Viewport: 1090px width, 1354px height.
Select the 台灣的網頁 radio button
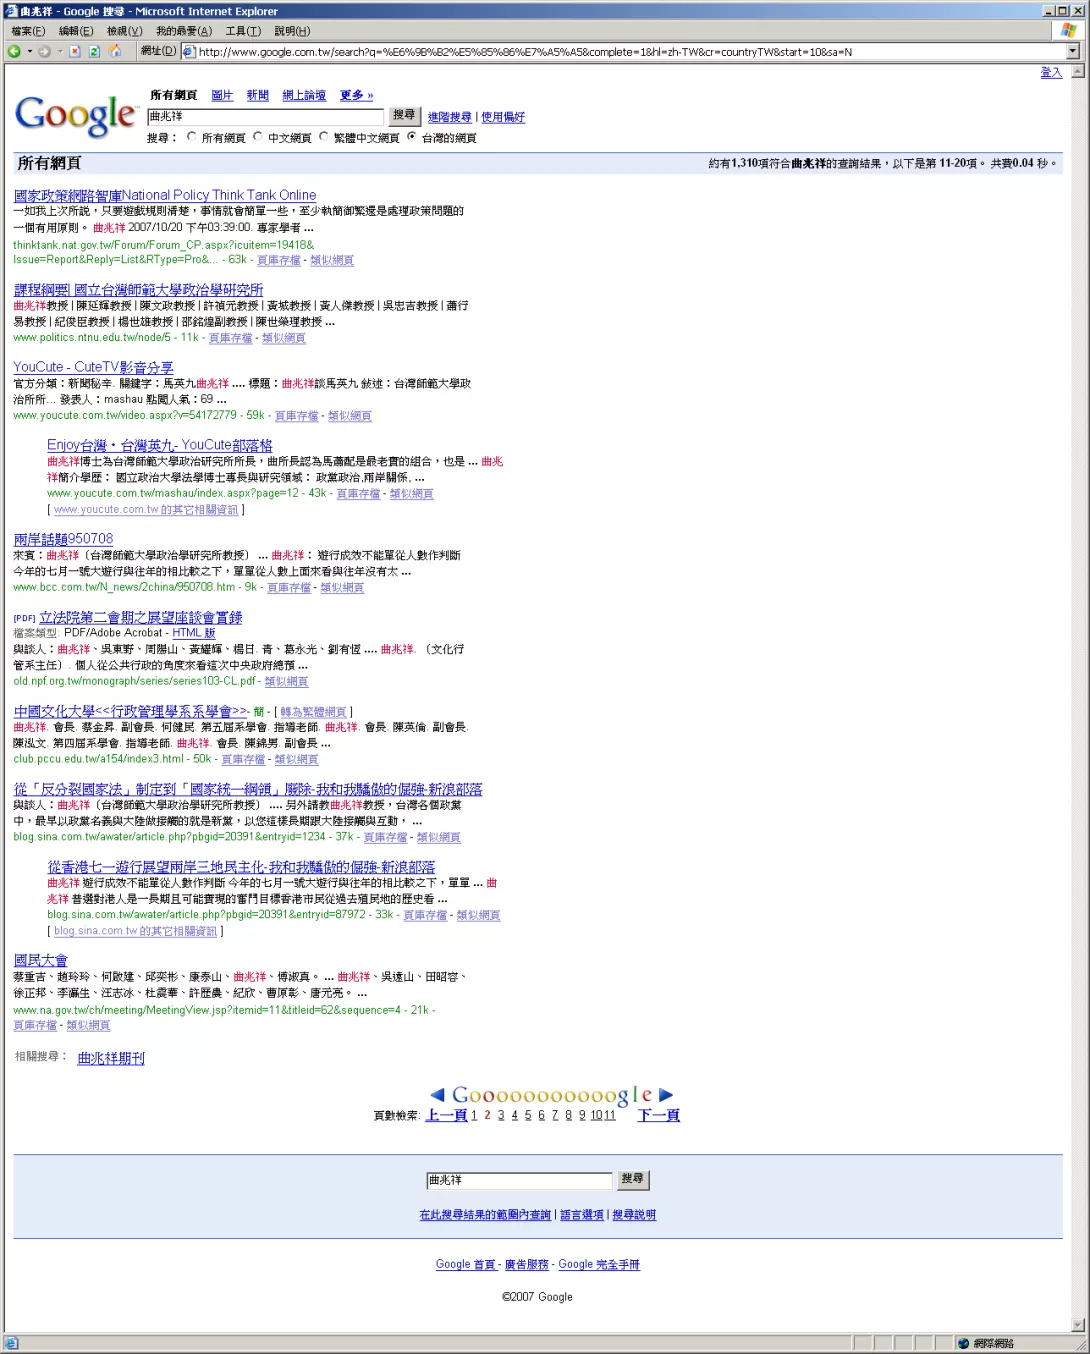click(x=411, y=137)
